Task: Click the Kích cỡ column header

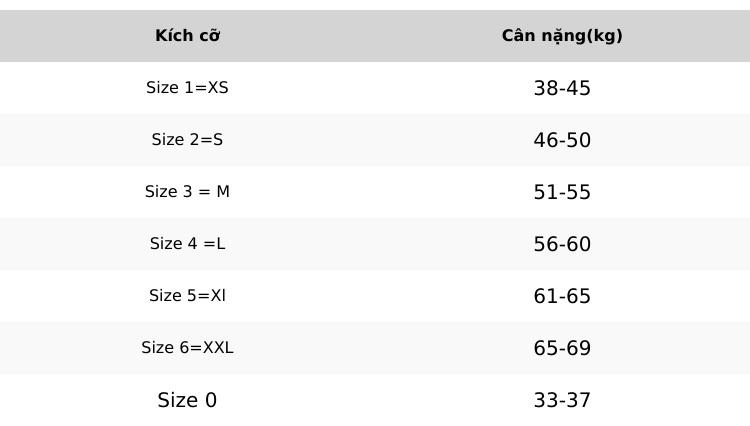Action: tap(188, 36)
